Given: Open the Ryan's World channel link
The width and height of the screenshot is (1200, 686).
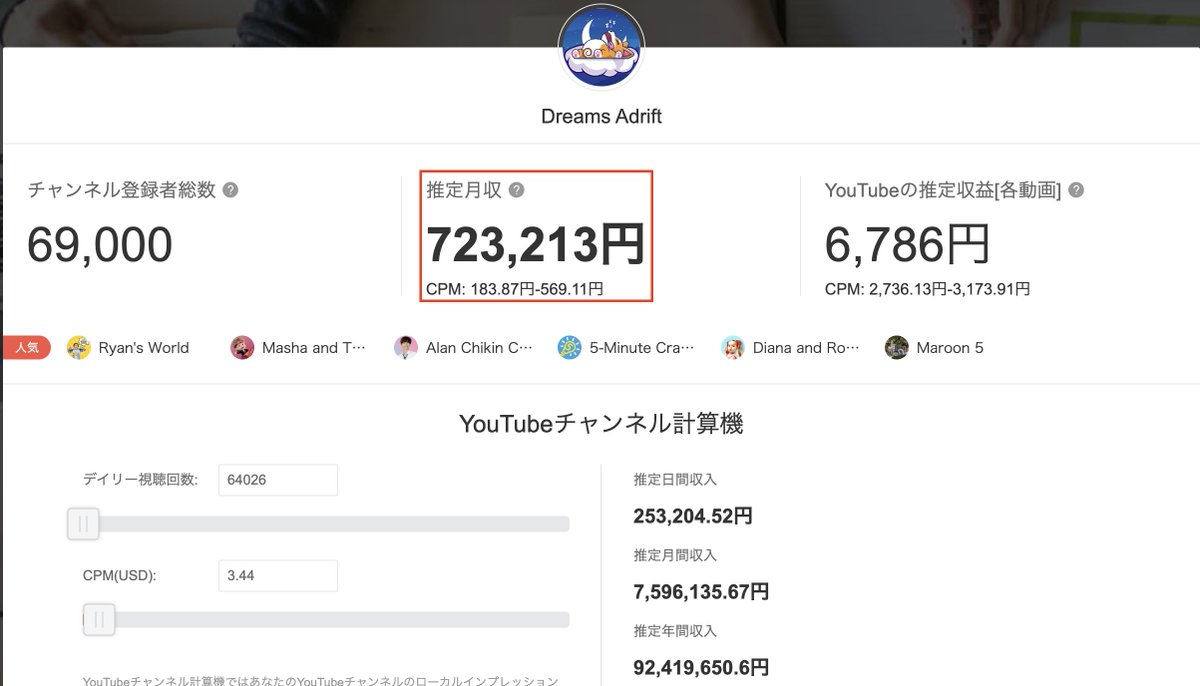Looking at the screenshot, I should (x=143, y=348).
